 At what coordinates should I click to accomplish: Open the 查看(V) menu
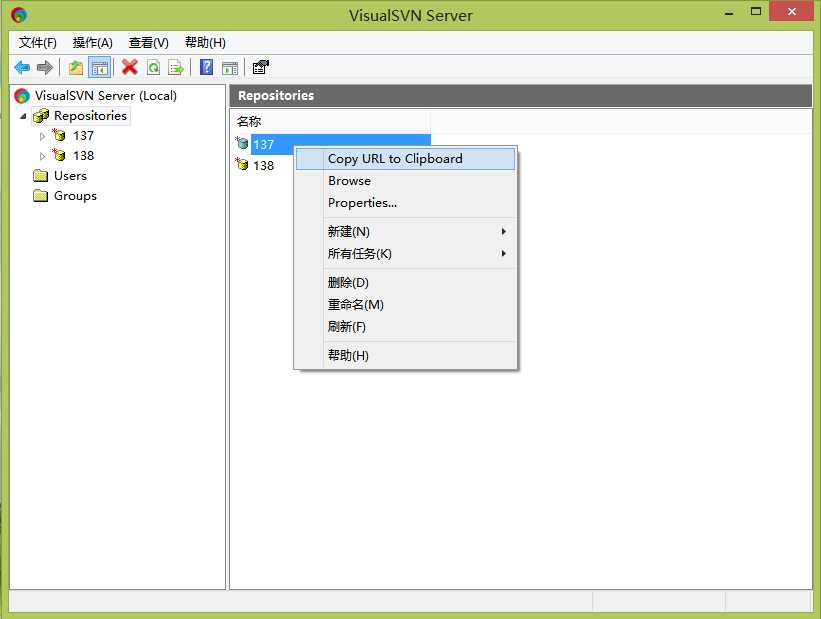point(149,42)
